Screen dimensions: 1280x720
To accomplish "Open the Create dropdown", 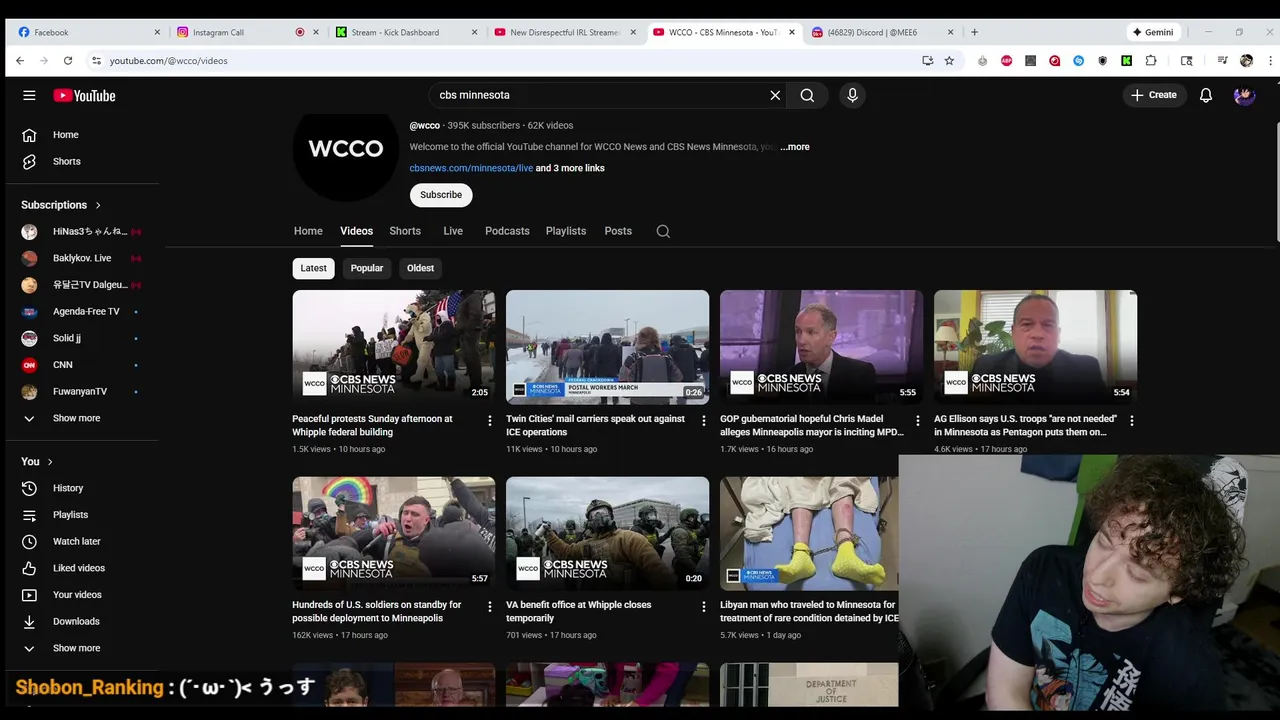I will pyautogui.click(x=1154, y=95).
